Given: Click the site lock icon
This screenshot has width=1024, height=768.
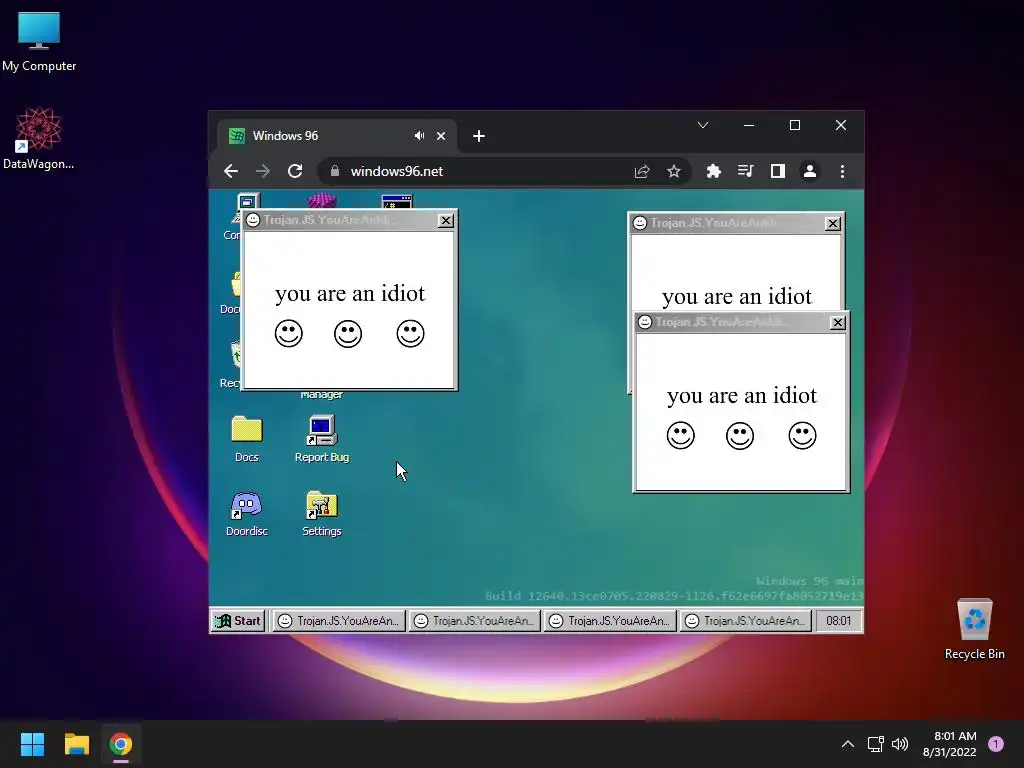Looking at the screenshot, I should 335,171.
